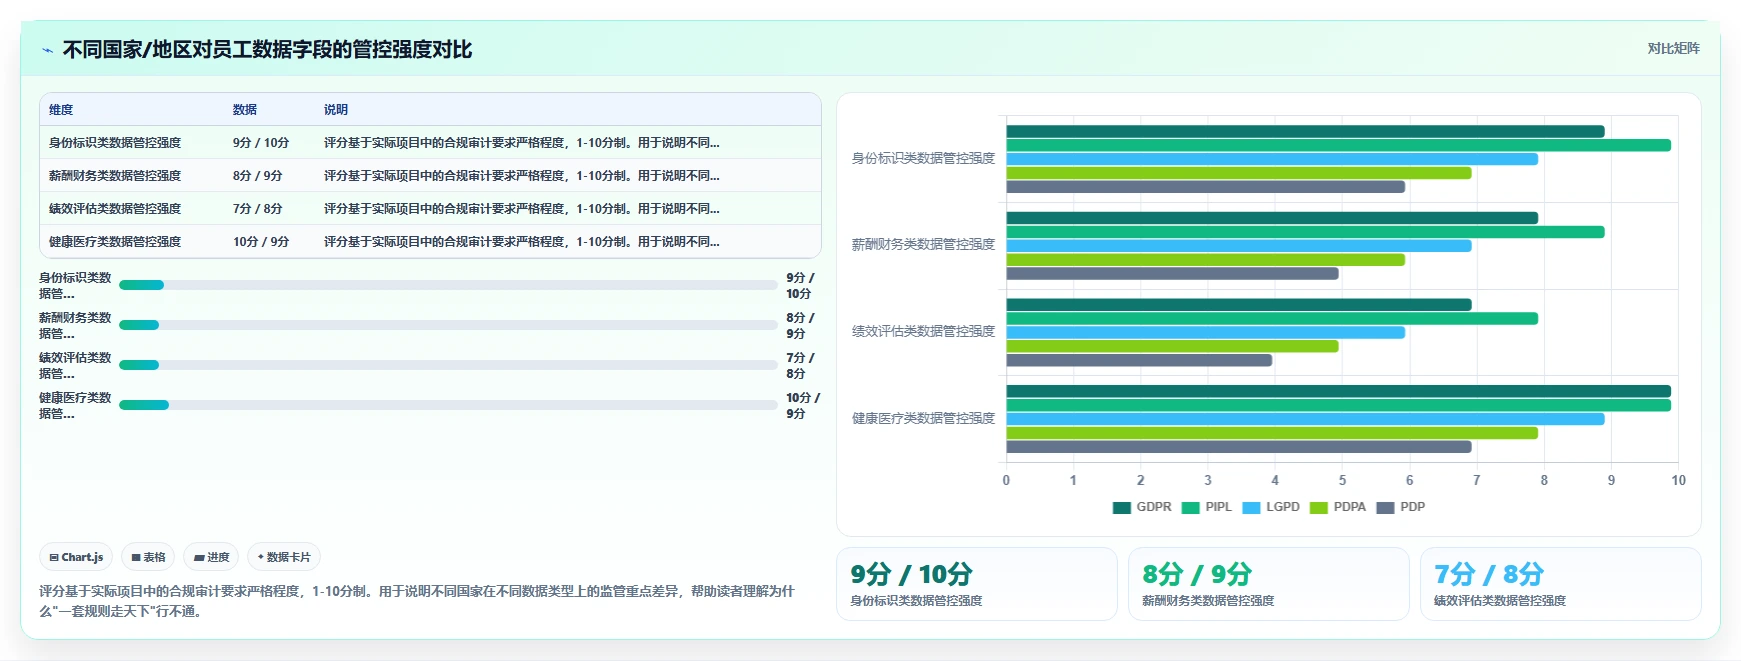Select the 进度 tag chip
1741x661 pixels.
(211, 557)
